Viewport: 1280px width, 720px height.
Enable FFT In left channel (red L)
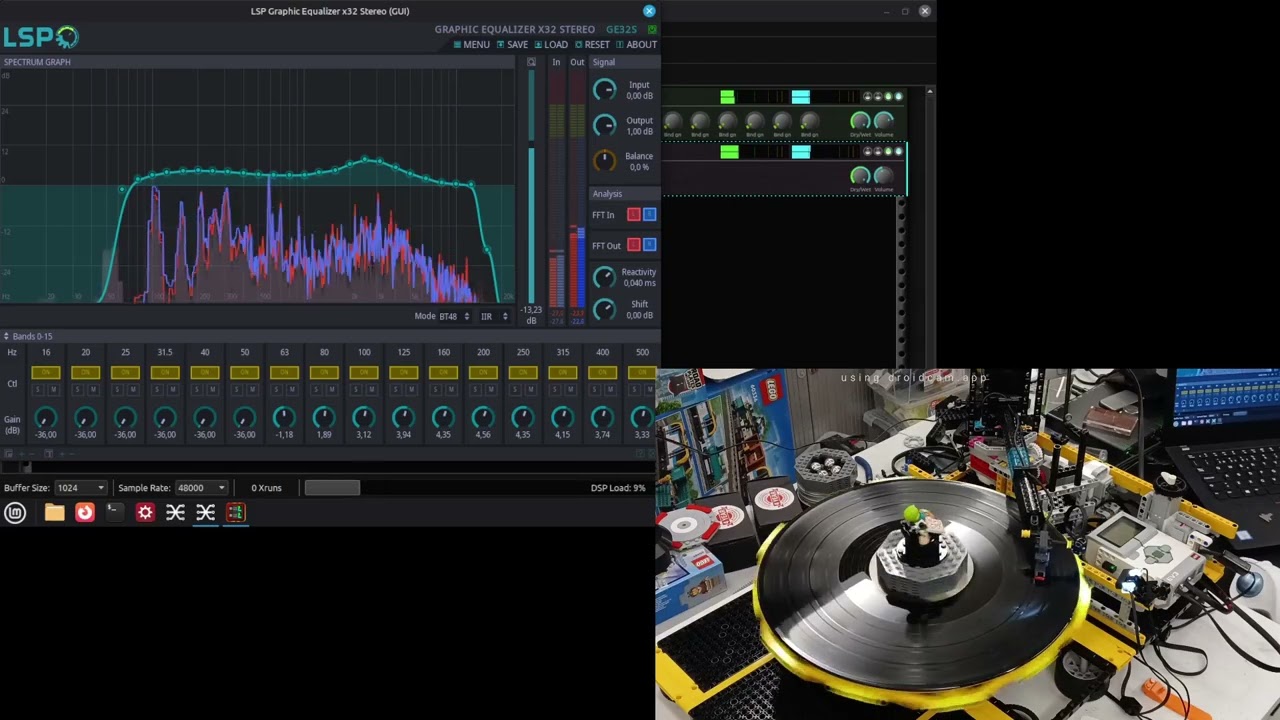point(634,215)
